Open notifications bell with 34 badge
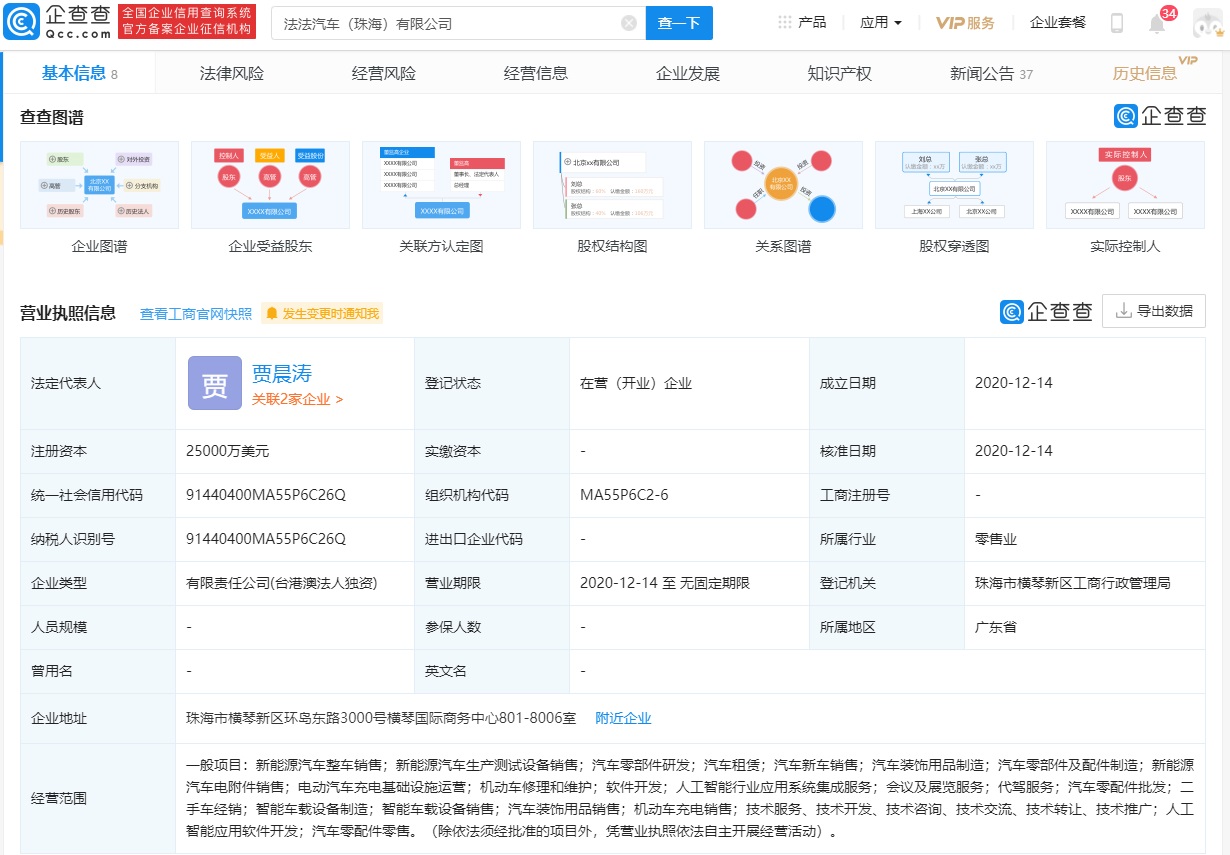 [x=1157, y=23]
